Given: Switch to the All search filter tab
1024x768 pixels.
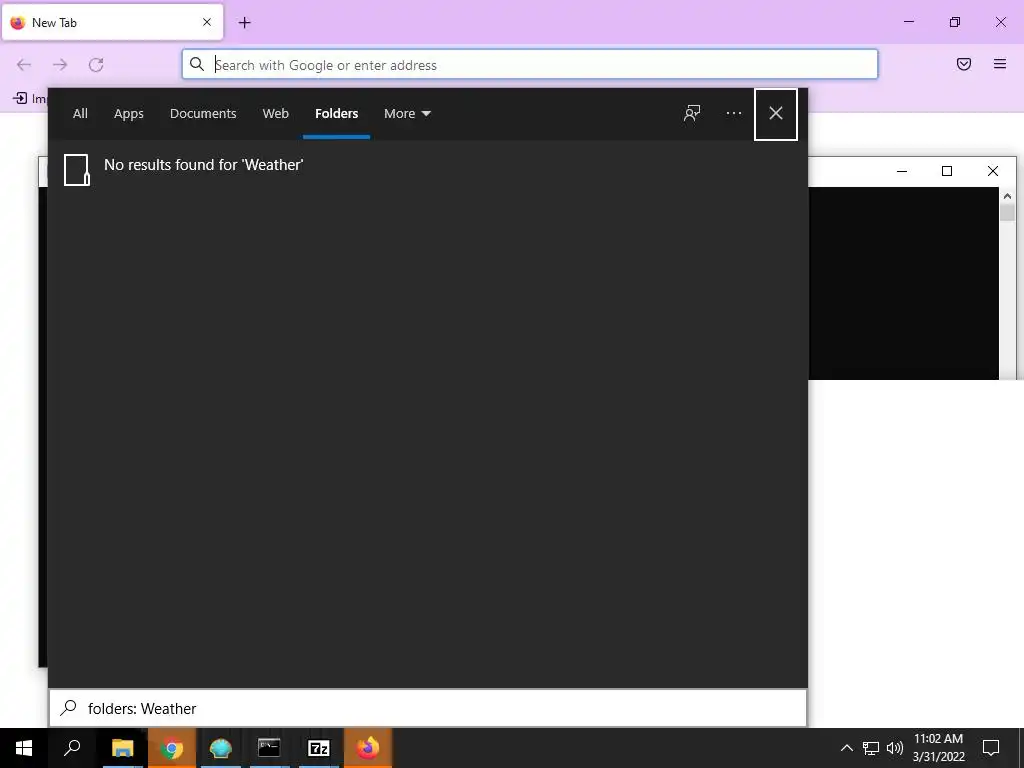Looking at the screenshot, I should click(80, 114).
